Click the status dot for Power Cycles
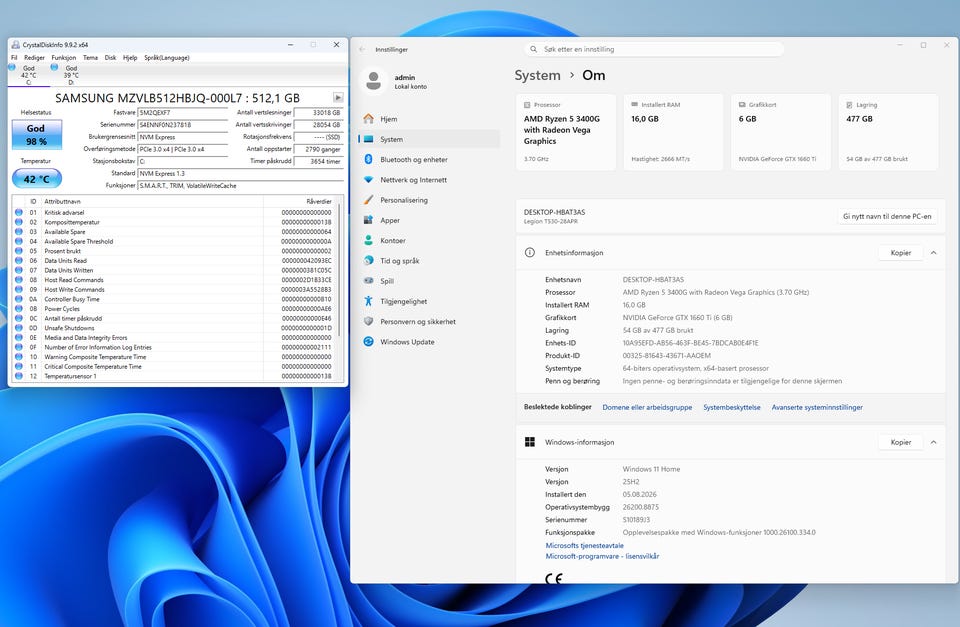The height and width of the screenshot is (627, 960). [x=19, y=309]
